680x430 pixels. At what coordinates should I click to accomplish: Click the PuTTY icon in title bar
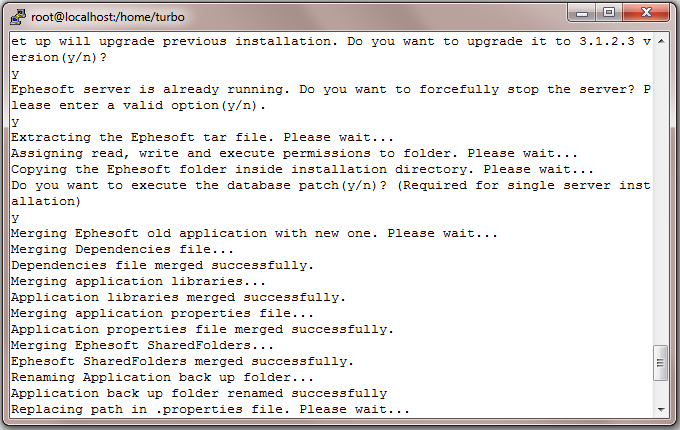[17, 17]
